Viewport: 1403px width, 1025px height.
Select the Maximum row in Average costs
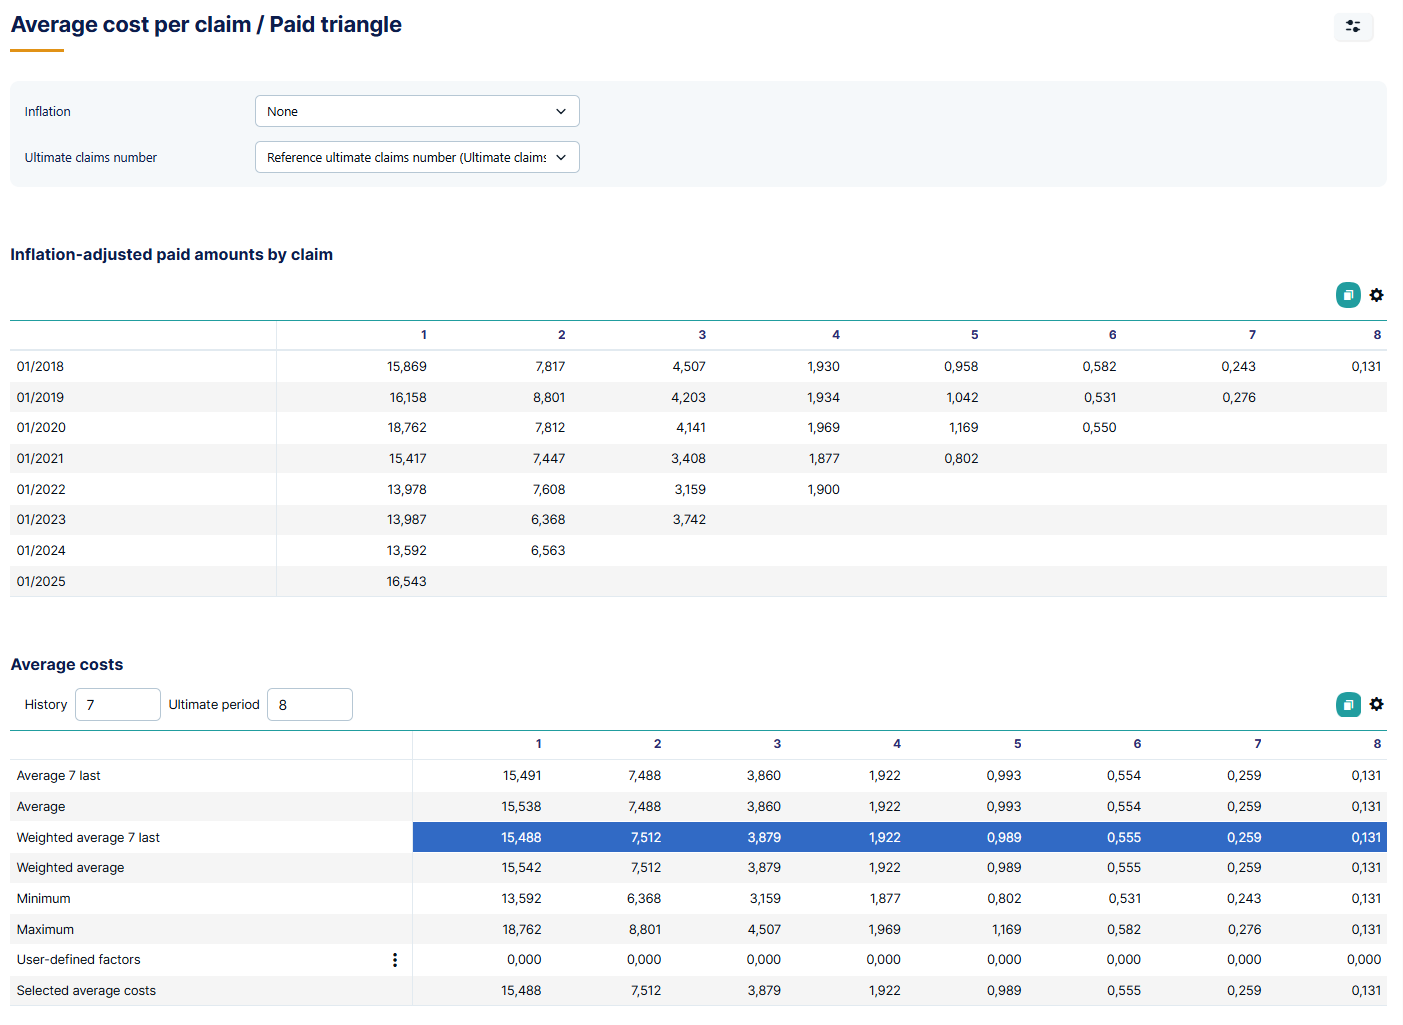(700, 929)
